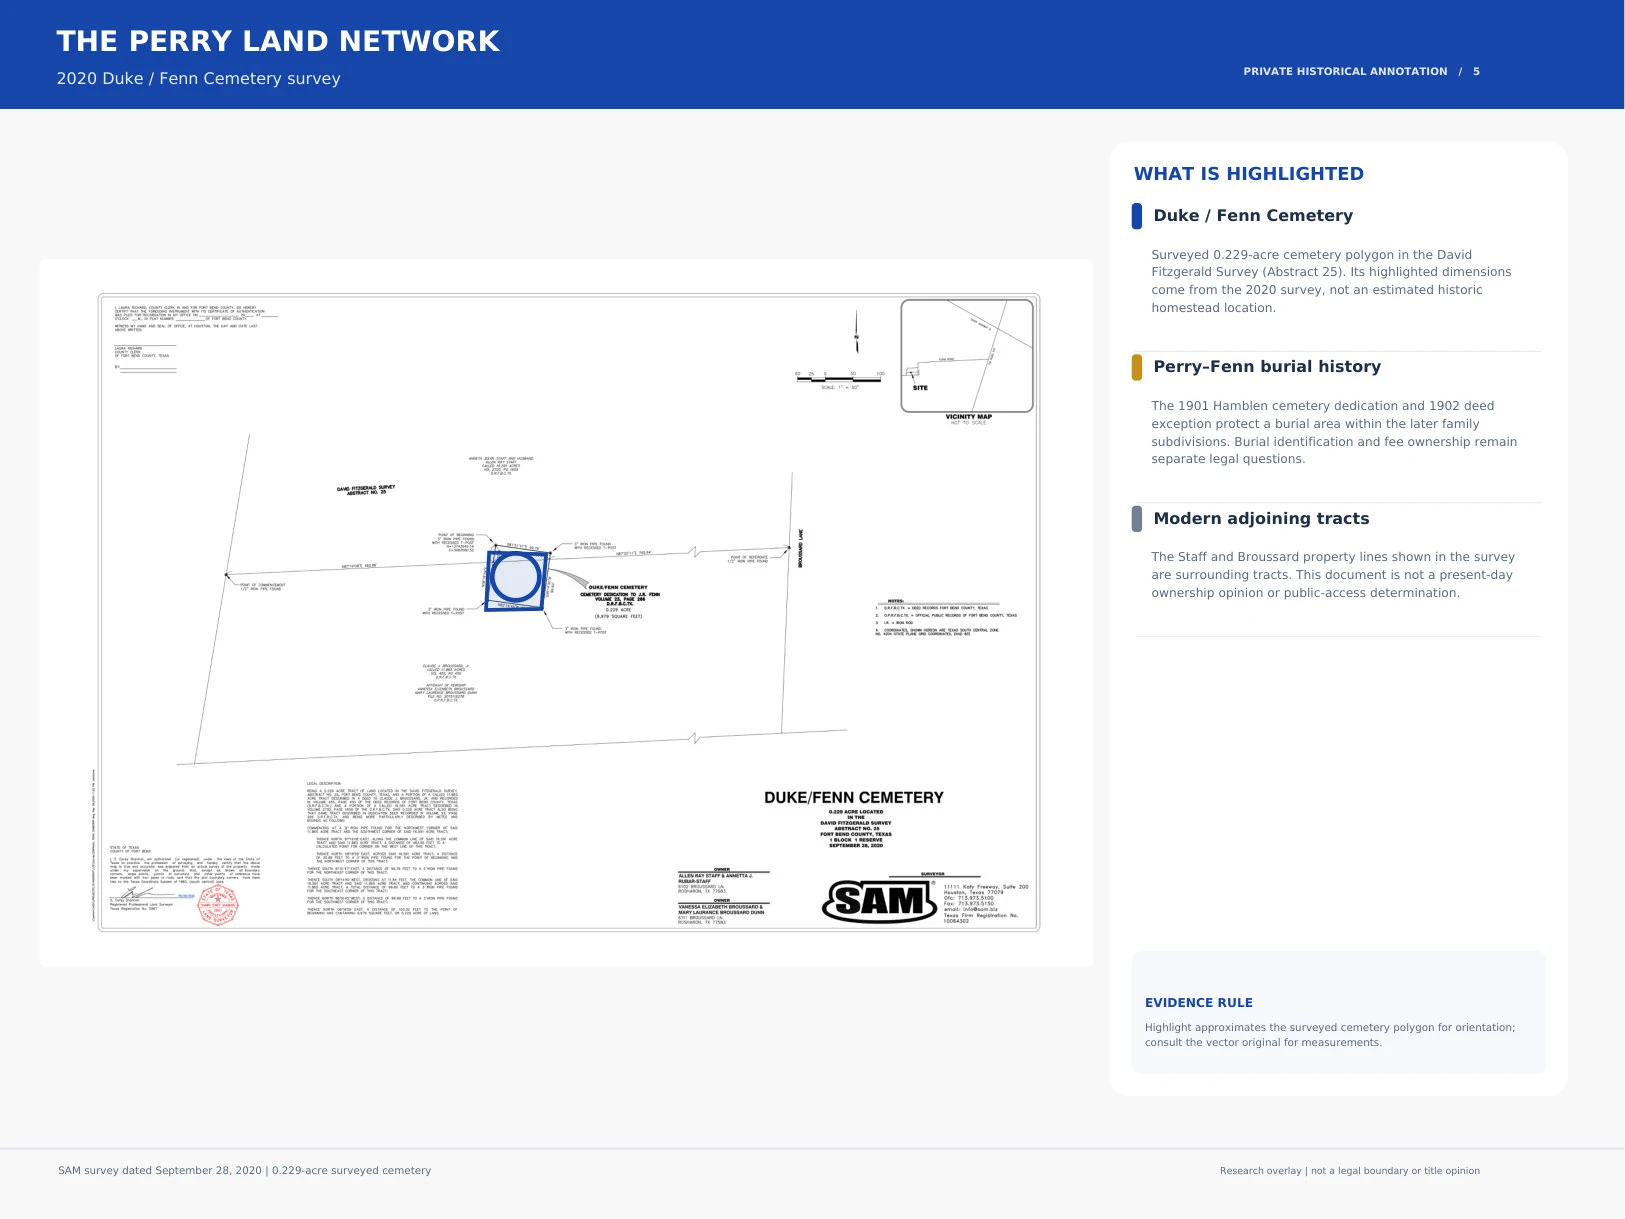Viewport: 1625px width, 1219px height.
Task: Click 'THE PERRY LAND NETWORK' title
Action: pyautogui.click(x=278, y=41)
